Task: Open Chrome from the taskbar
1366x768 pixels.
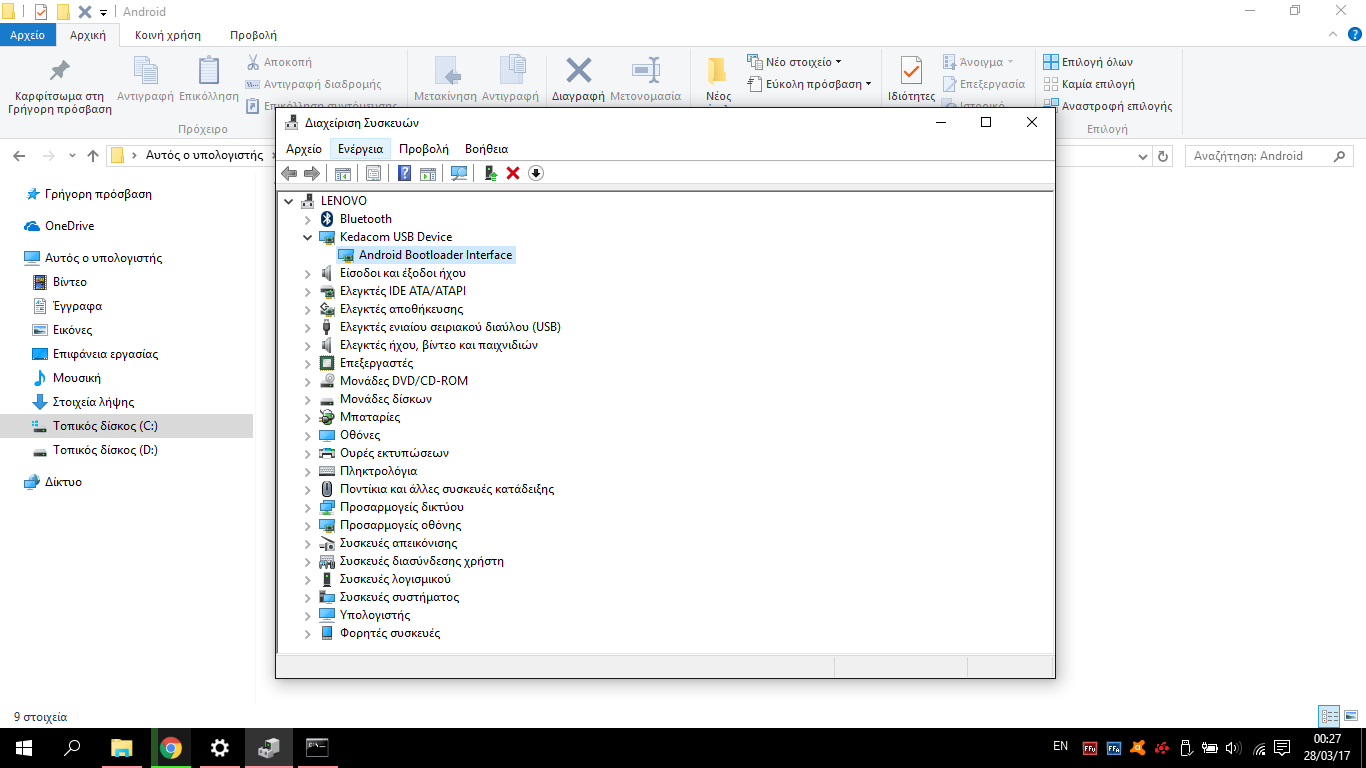Action: [171, 748]
